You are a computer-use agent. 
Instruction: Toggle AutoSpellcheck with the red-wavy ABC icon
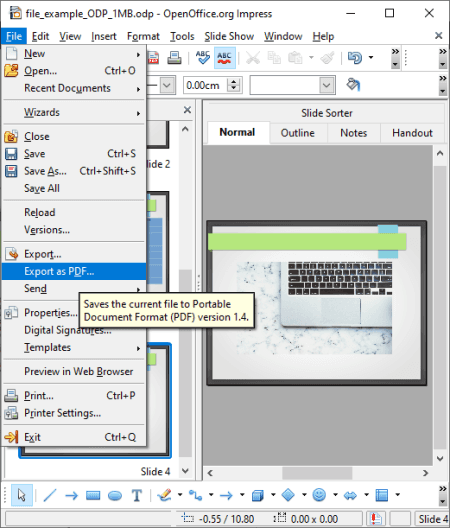coord(224,58)
